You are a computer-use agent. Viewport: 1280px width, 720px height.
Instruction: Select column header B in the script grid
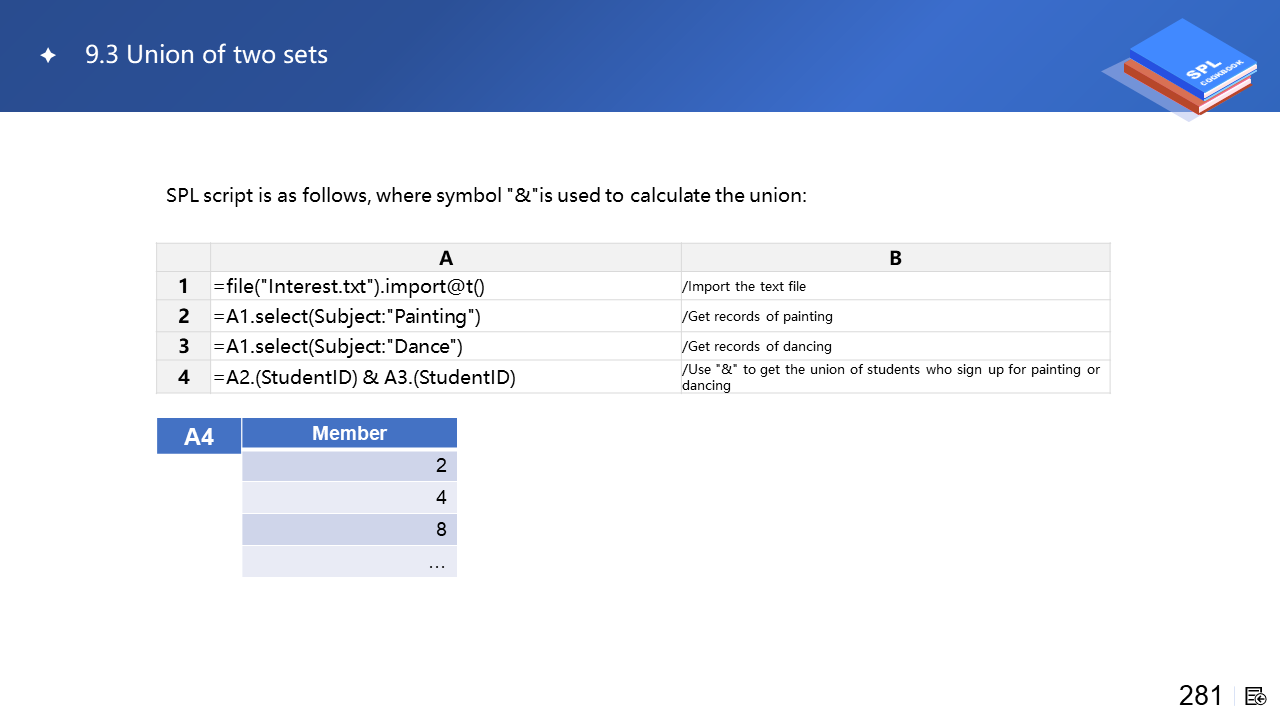(895, 257)
